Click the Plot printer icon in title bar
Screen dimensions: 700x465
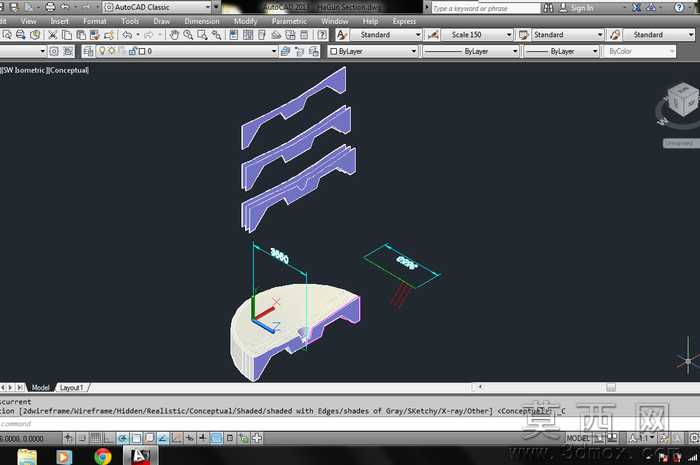point(50,7)
